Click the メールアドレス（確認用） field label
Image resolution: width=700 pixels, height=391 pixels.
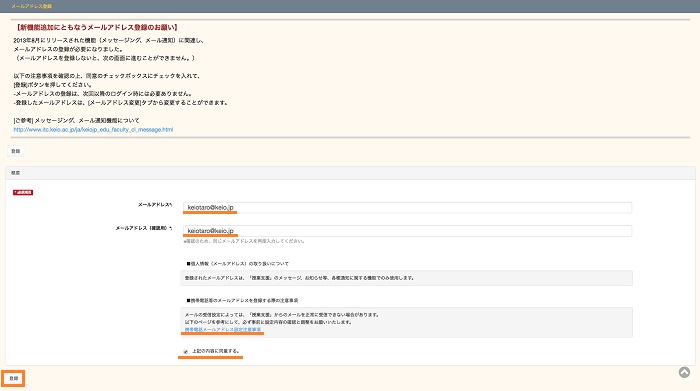pos(144,228)
